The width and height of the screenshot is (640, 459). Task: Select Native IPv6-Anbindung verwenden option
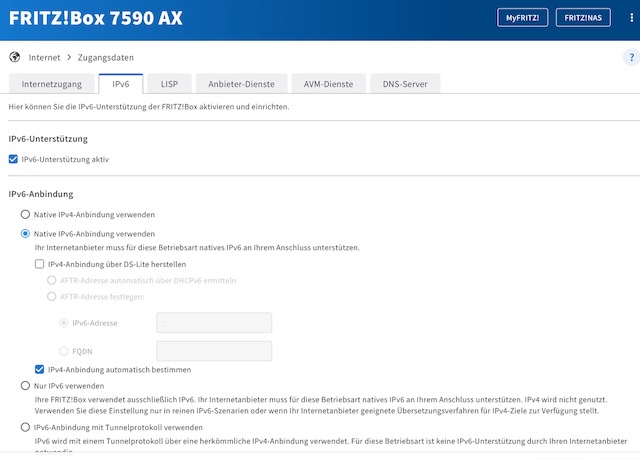click(26, 233)
